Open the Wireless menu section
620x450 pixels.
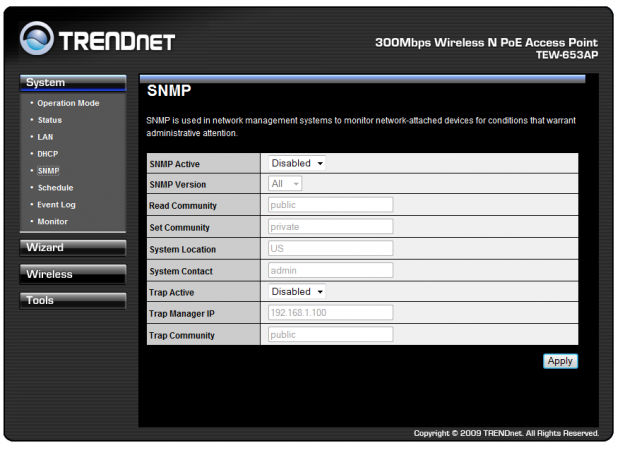pos(73,274)
